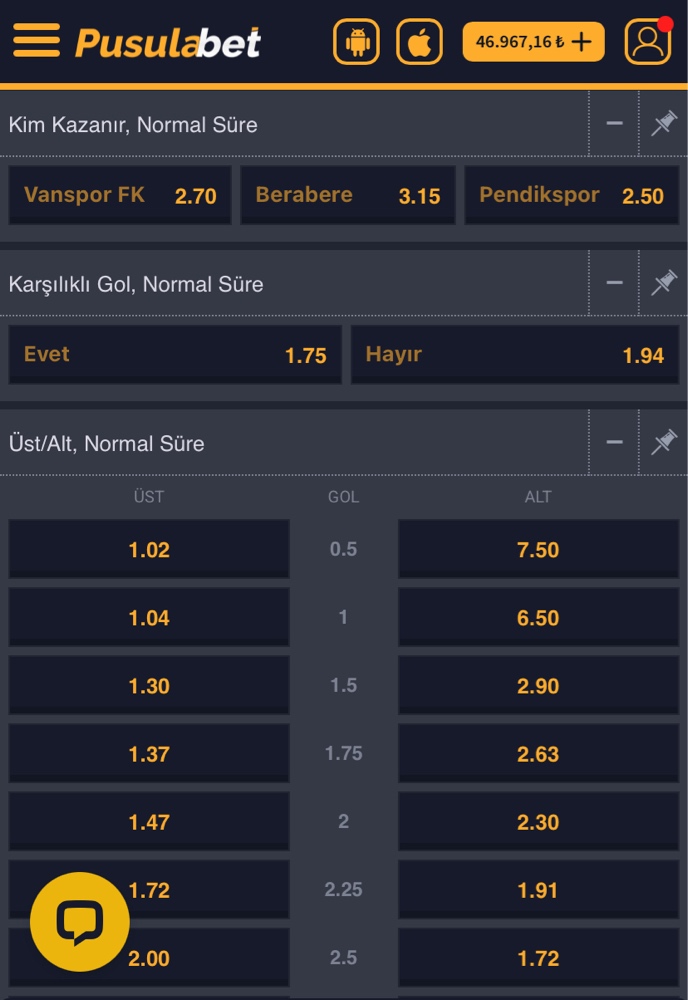The width and height of the screenshot is (688, 1000).
Task: Open the hamburger menu
Action: [36, 41]
